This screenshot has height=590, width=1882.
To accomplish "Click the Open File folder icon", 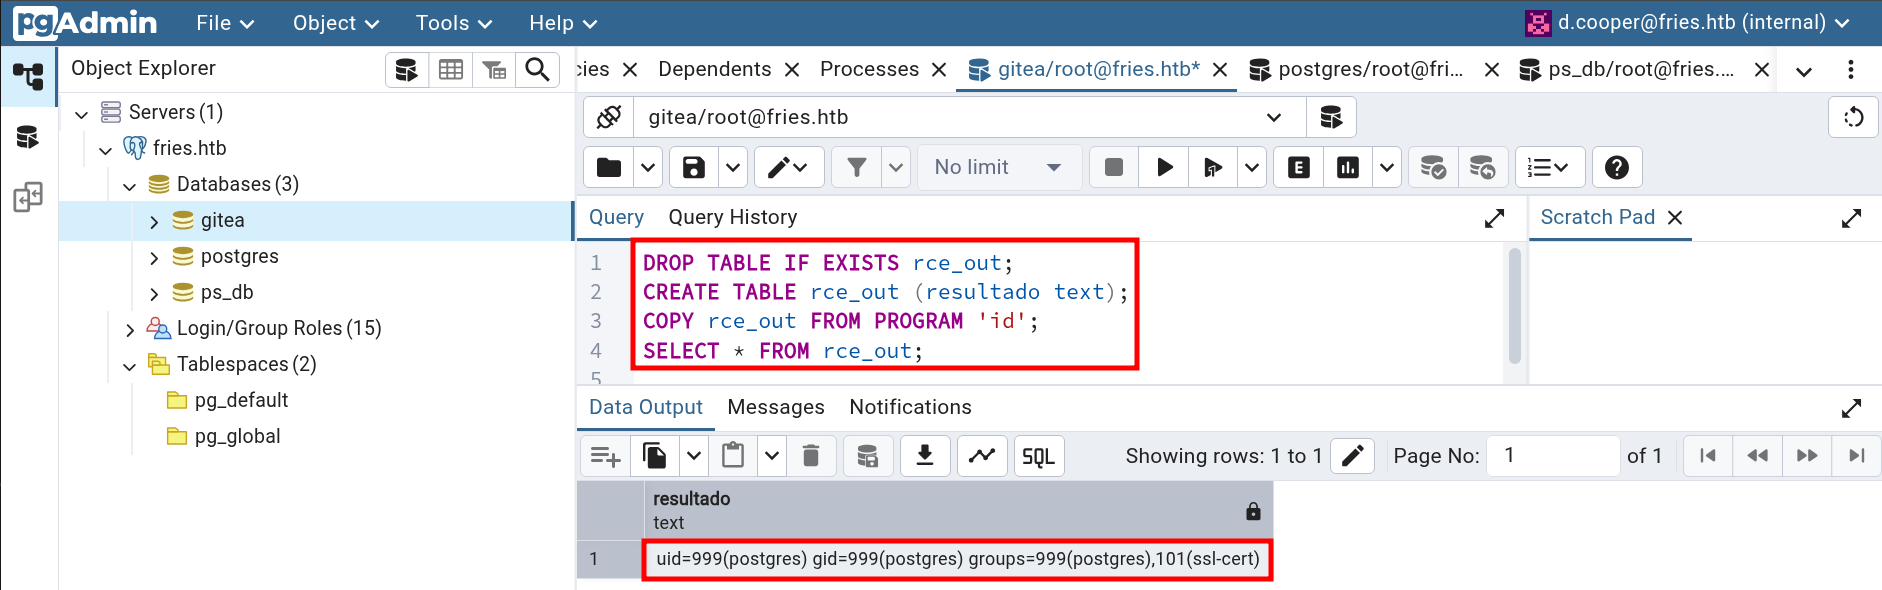I will click(x=609, y=167).
